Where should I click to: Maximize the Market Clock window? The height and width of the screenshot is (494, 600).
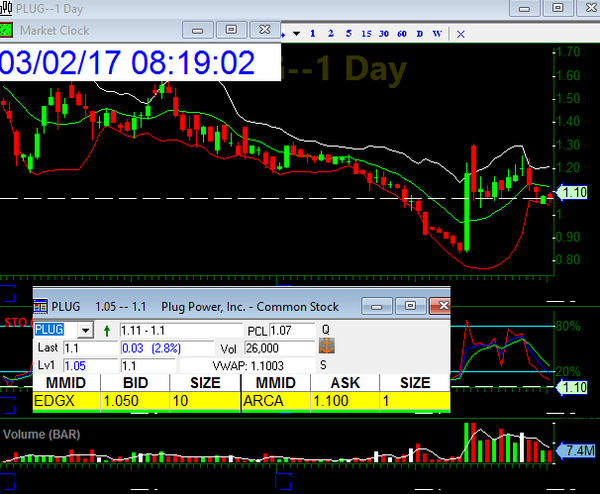[x=231, y=29]
